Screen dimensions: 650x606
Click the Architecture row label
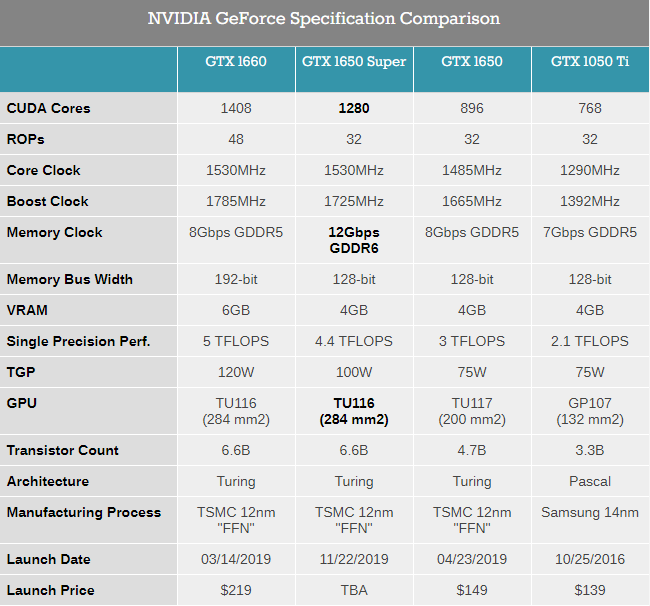click(48, 481)
